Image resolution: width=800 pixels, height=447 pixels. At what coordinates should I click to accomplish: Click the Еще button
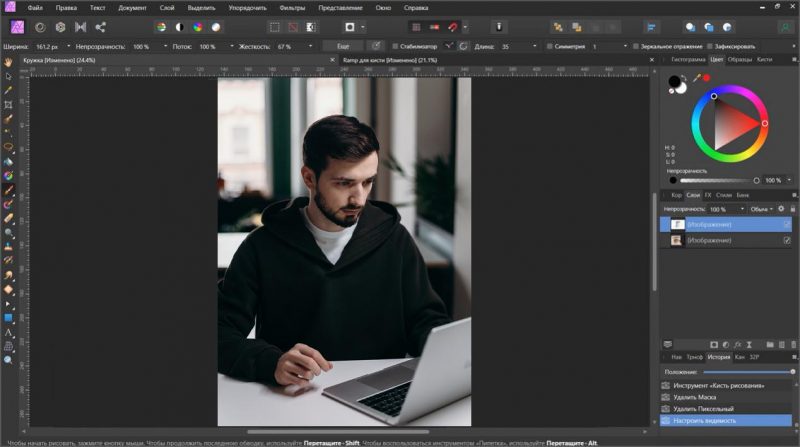click(x=343, y=46)
